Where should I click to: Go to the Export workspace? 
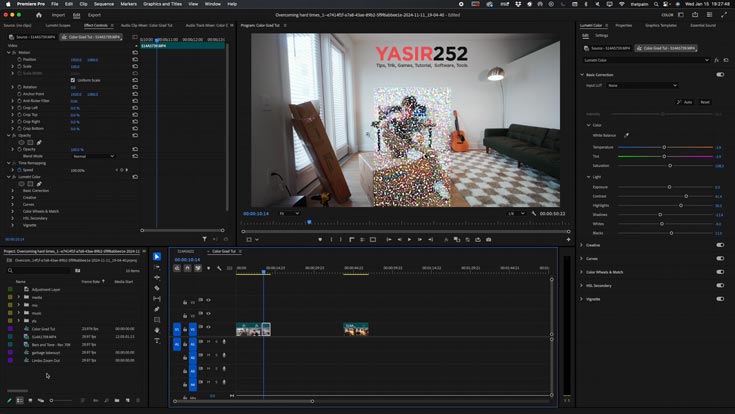pyautogui.click(x=94, y=15)
